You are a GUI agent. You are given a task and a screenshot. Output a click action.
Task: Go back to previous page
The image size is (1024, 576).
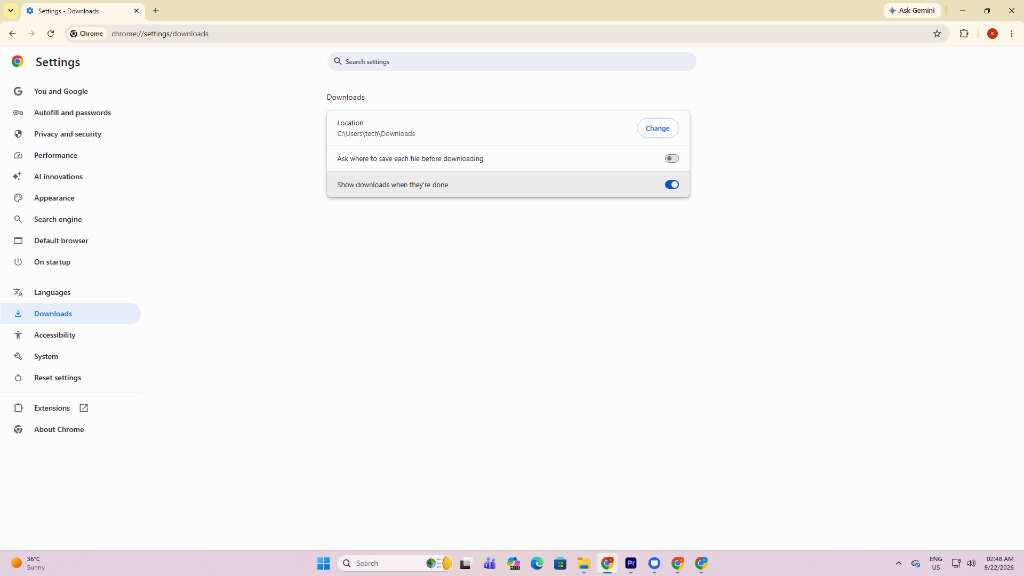click(12, 33)
